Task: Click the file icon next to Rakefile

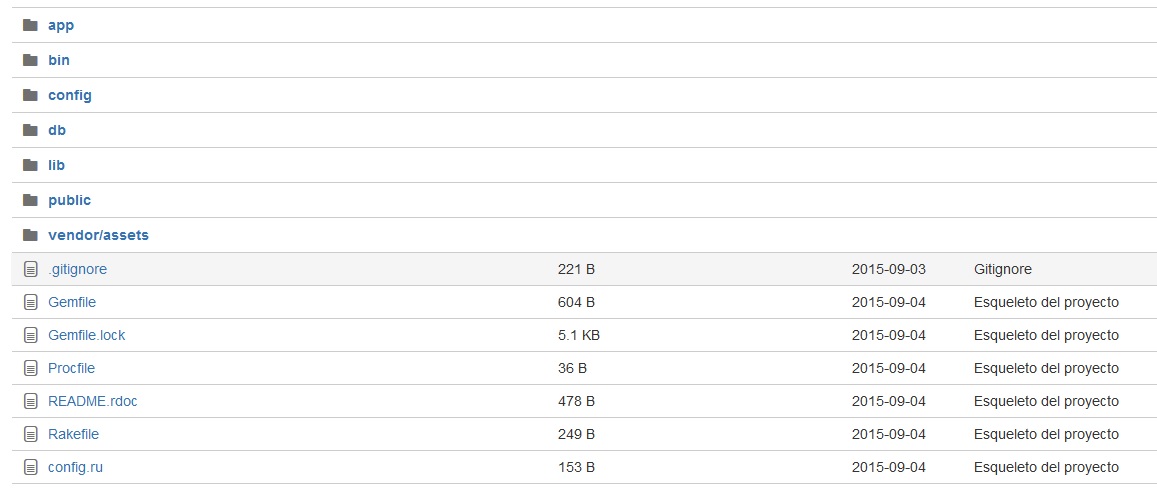Action: click(30, 434)
